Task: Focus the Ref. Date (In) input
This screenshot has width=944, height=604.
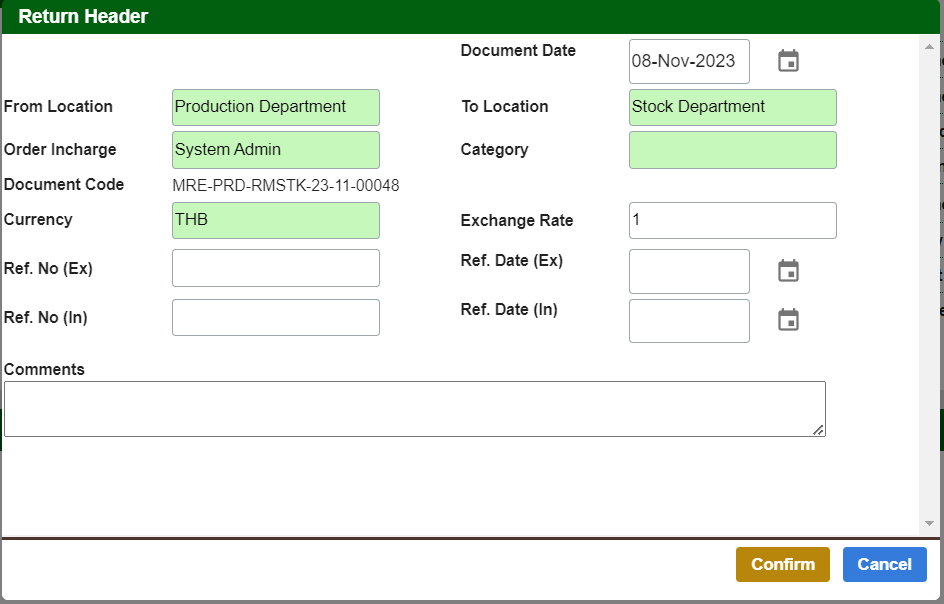Action: pos(689,321)
